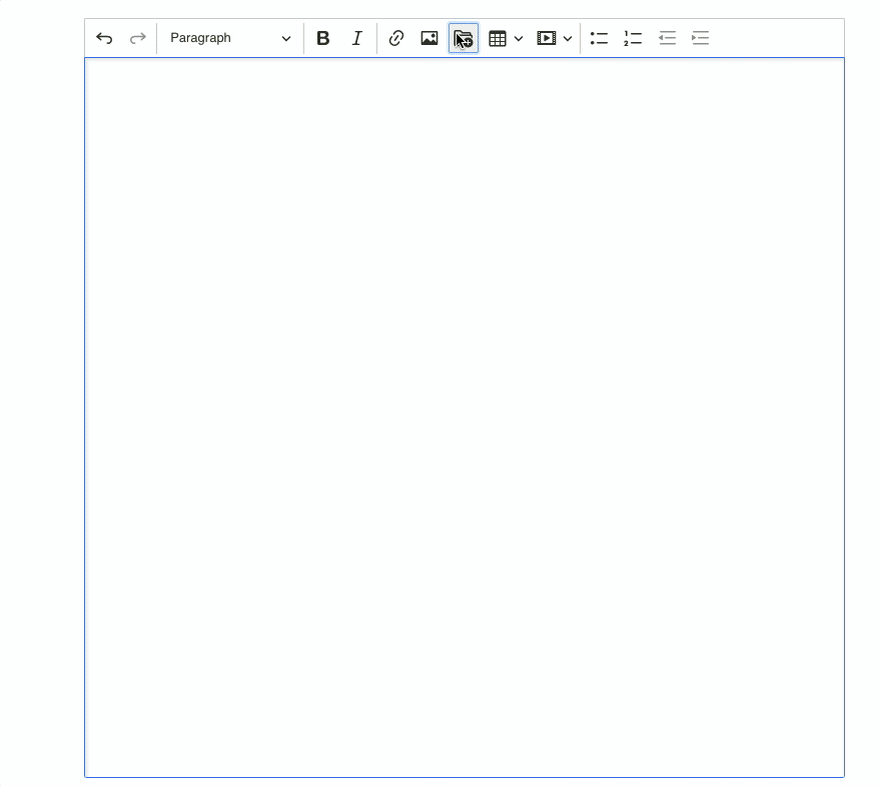Click the decrease indent icon

(666, 38)
